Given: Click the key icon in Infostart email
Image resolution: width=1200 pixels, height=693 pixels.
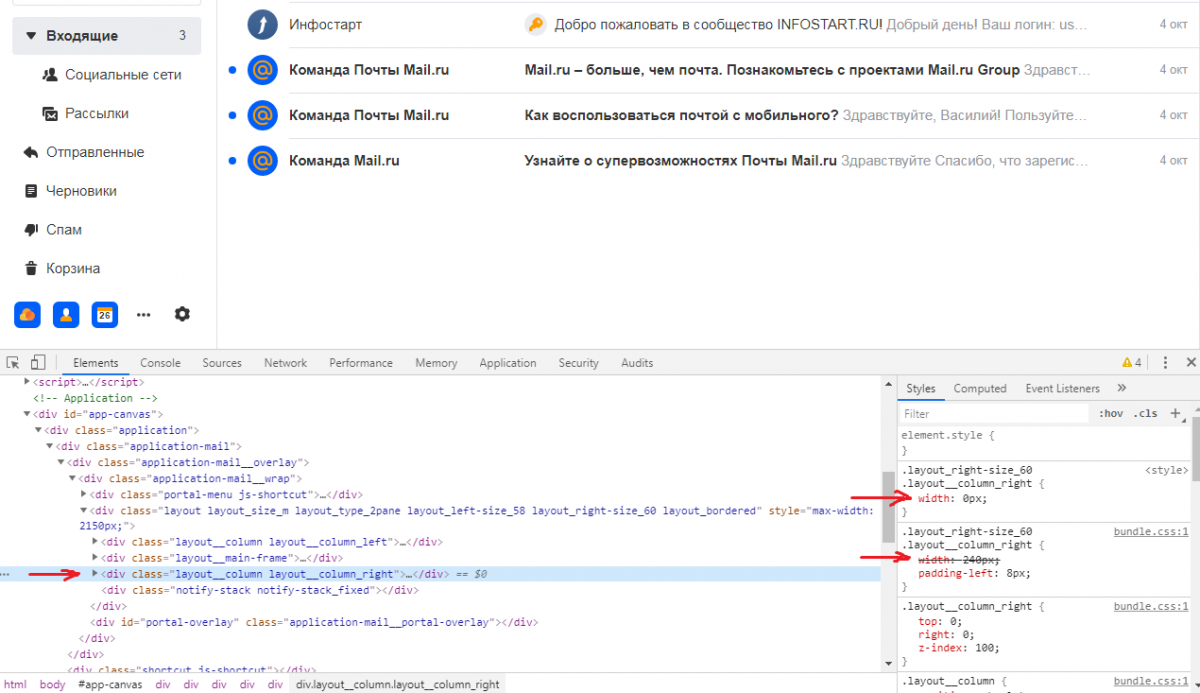Looking at the screenshot, I should tap(535, 24).
